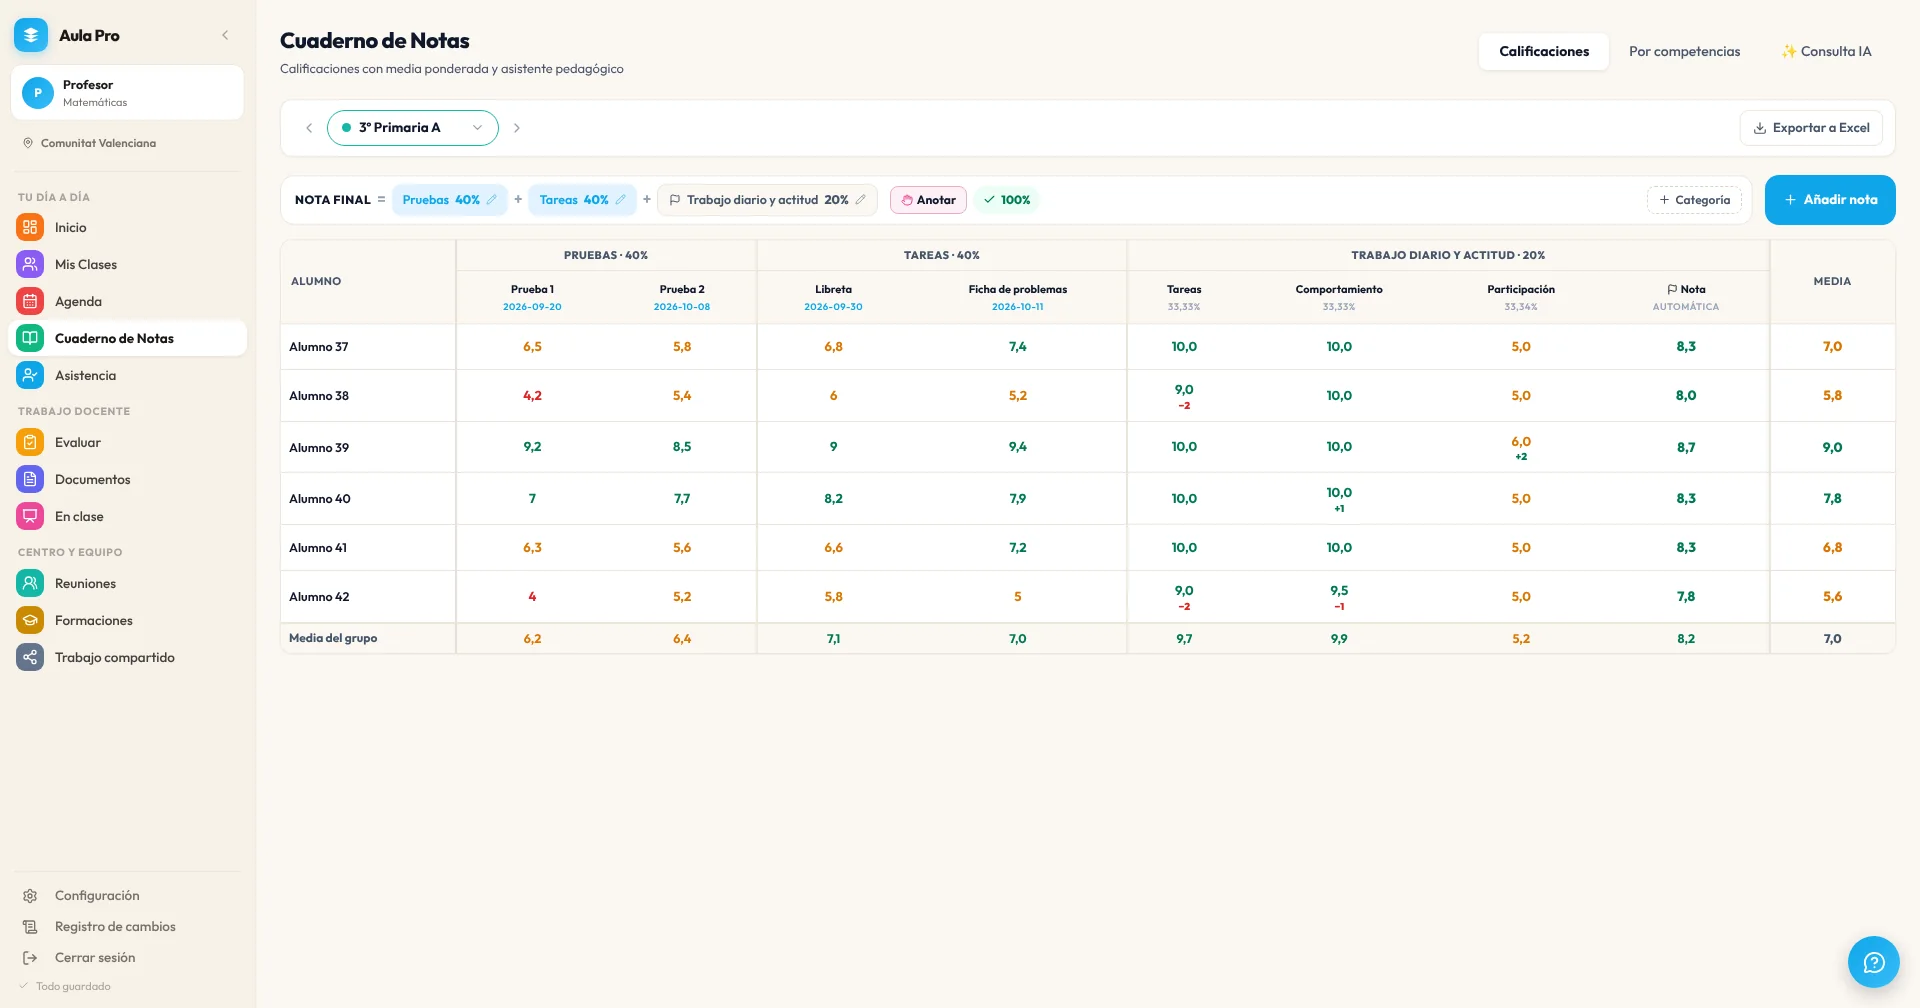Click the 100% weight check badge
This screenshot has height=1008, width=1920.
click(x=1006, y=200)
